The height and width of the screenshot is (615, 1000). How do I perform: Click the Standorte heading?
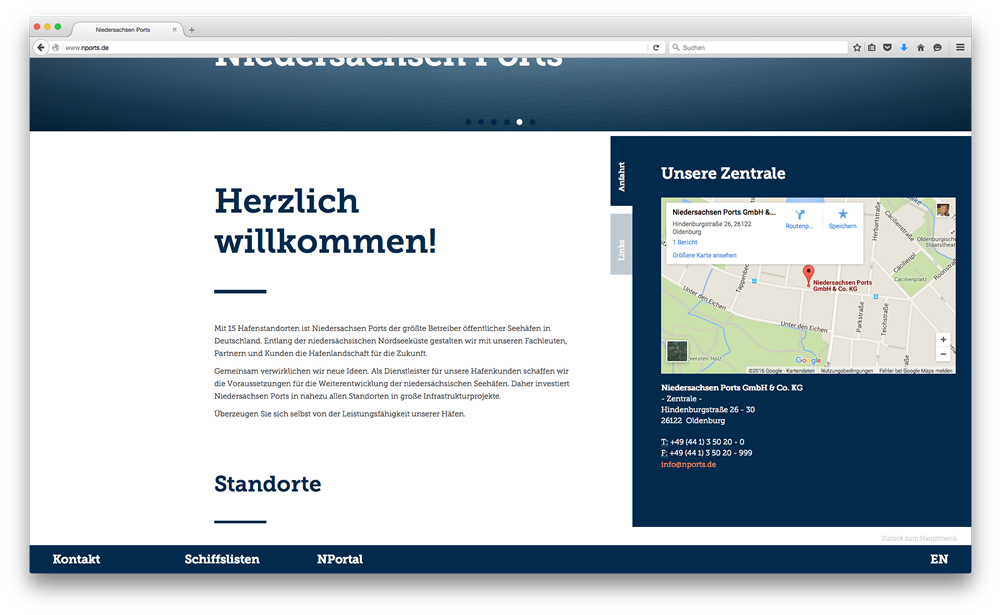point(268,484)
